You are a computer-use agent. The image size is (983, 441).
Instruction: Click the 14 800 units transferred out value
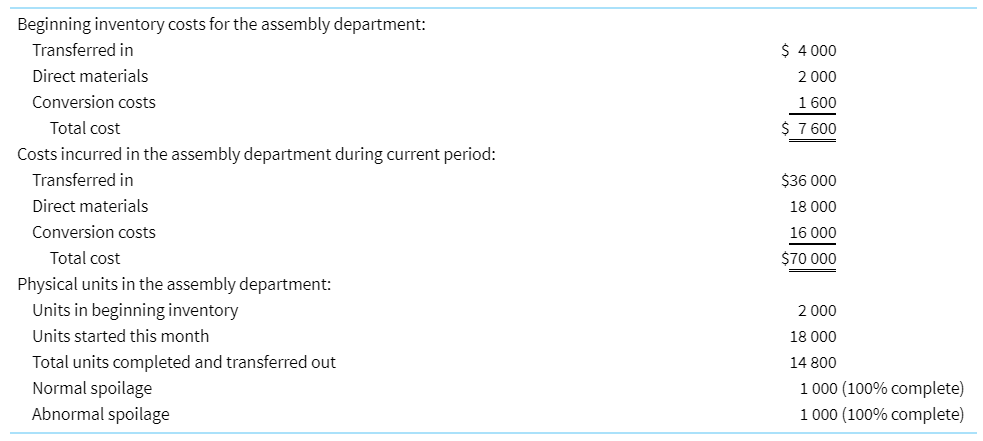(813, 363)
